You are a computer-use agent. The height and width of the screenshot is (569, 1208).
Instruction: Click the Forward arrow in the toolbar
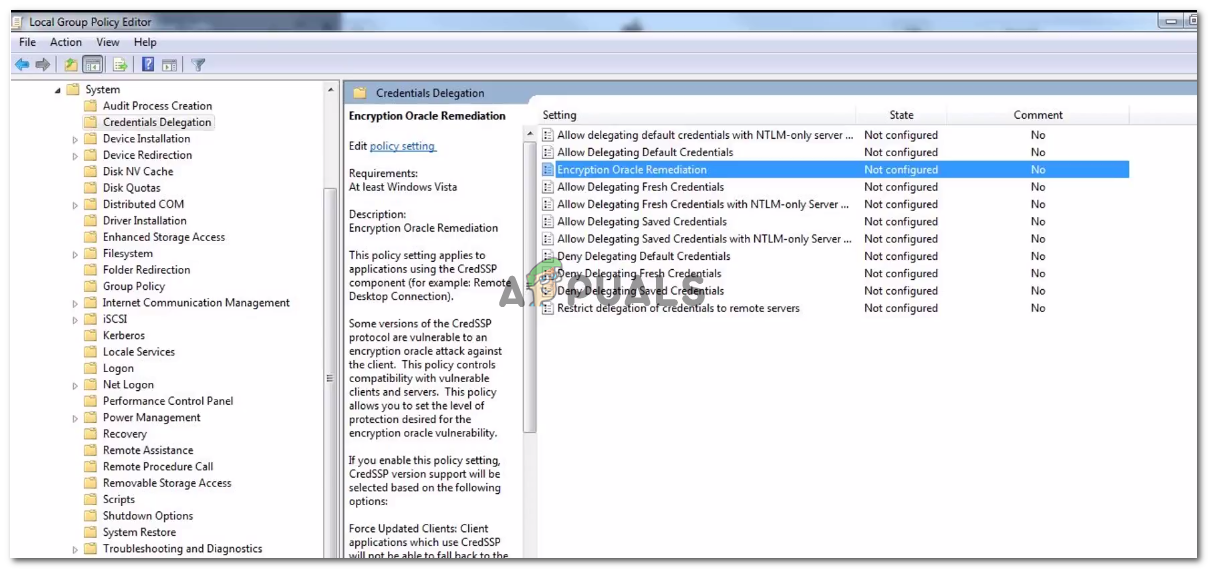coord(42,65)
